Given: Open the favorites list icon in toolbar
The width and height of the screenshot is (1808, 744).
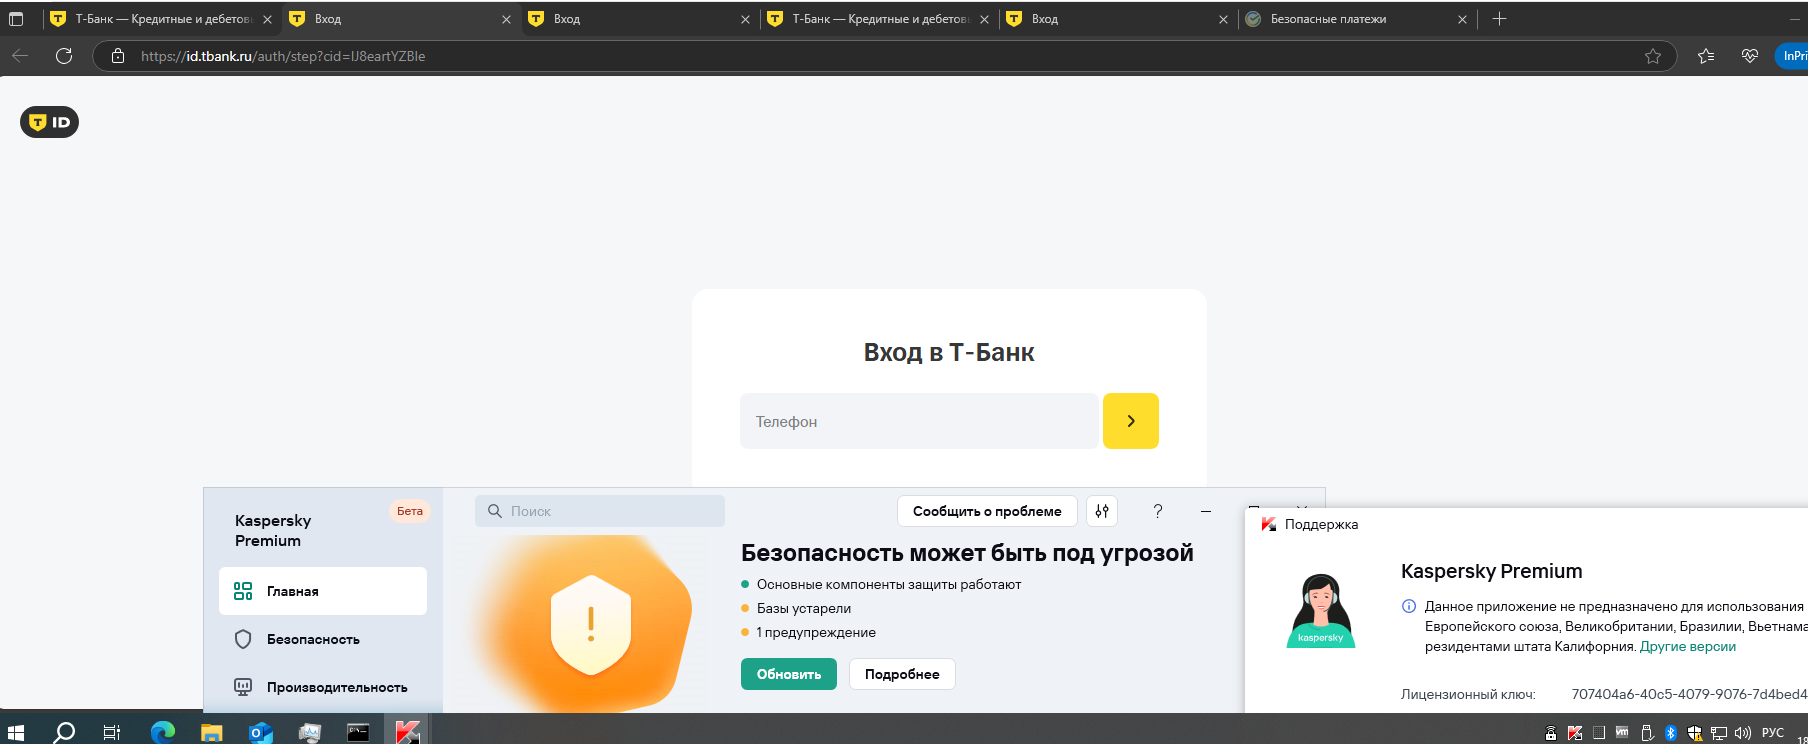Looking at the screenshot, I should (x=1706, y=56).
